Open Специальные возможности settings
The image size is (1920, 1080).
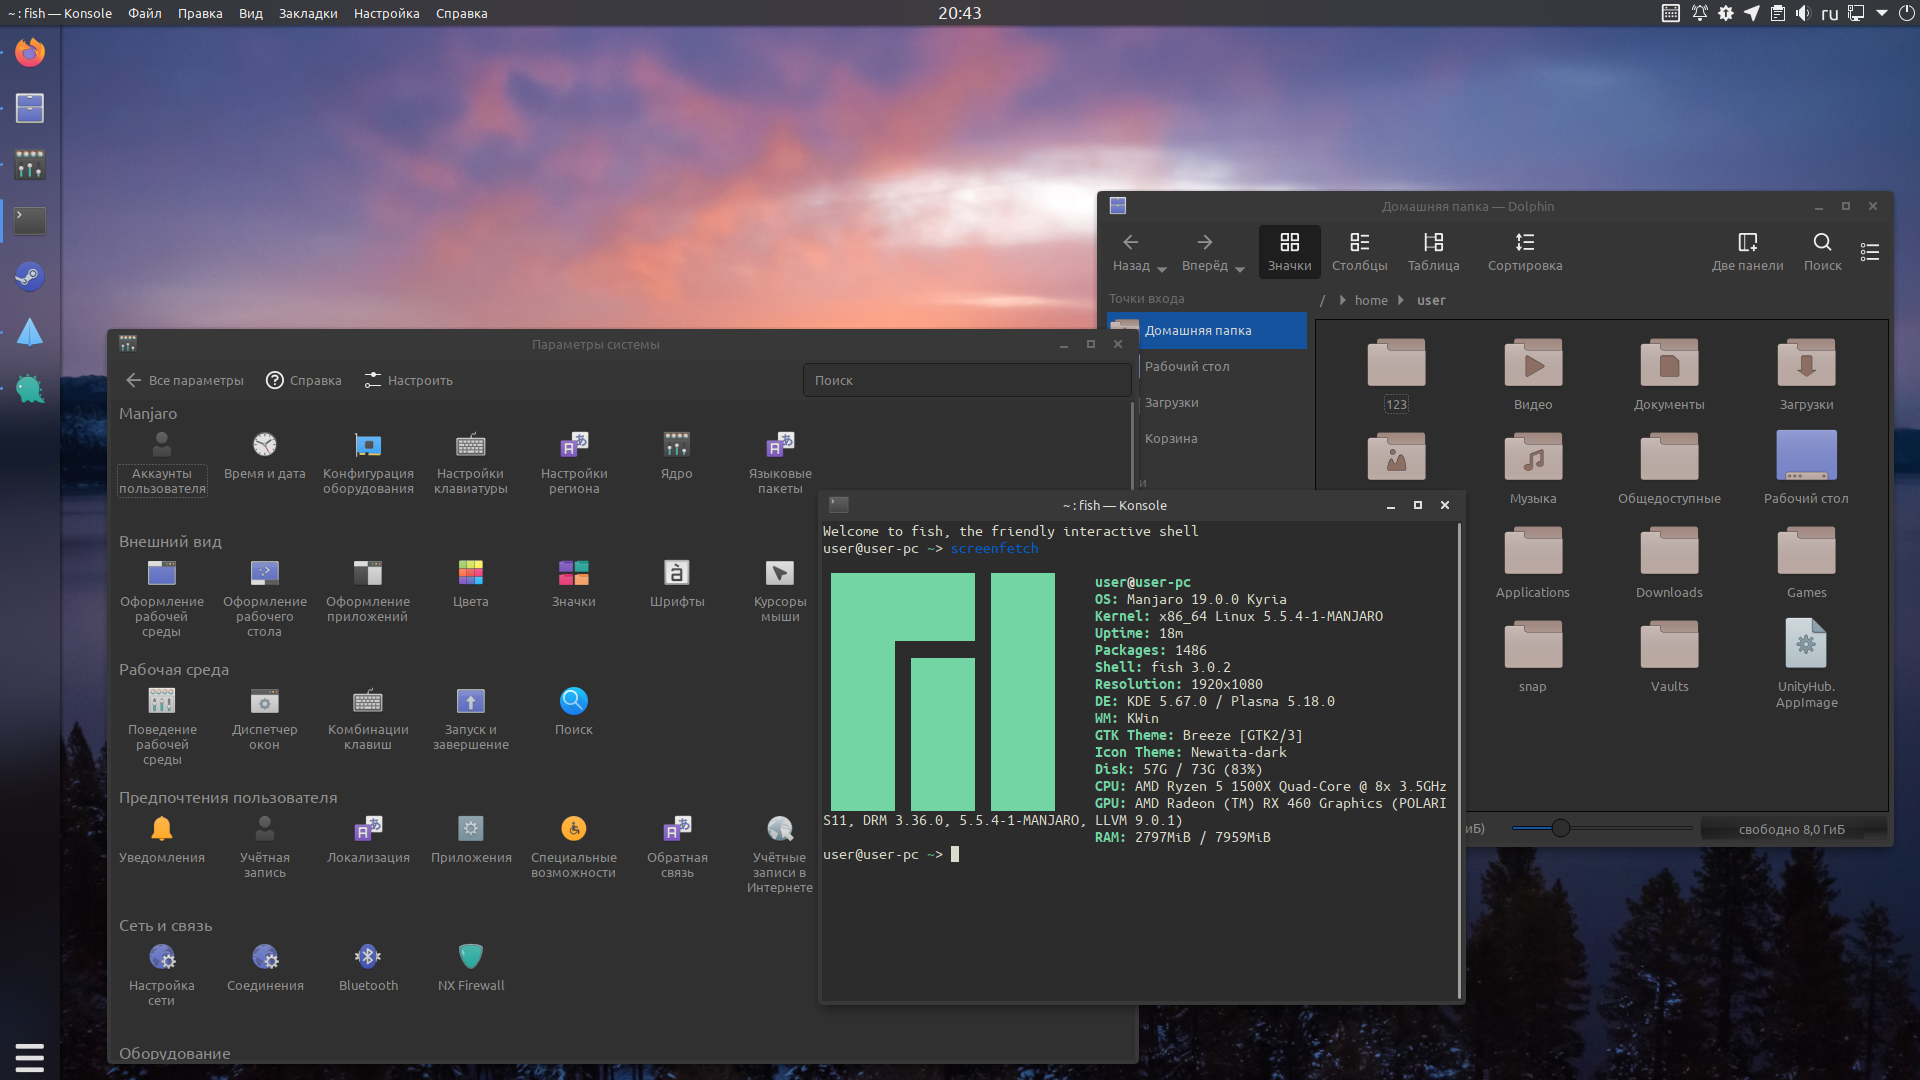[x=574, y=846]
